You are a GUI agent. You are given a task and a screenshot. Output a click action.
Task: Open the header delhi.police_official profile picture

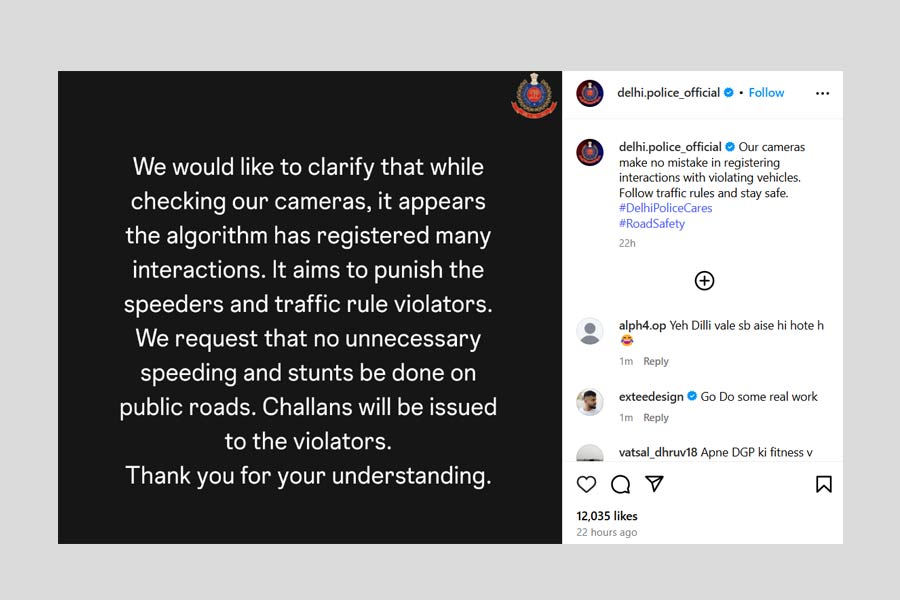coord(590,93)
